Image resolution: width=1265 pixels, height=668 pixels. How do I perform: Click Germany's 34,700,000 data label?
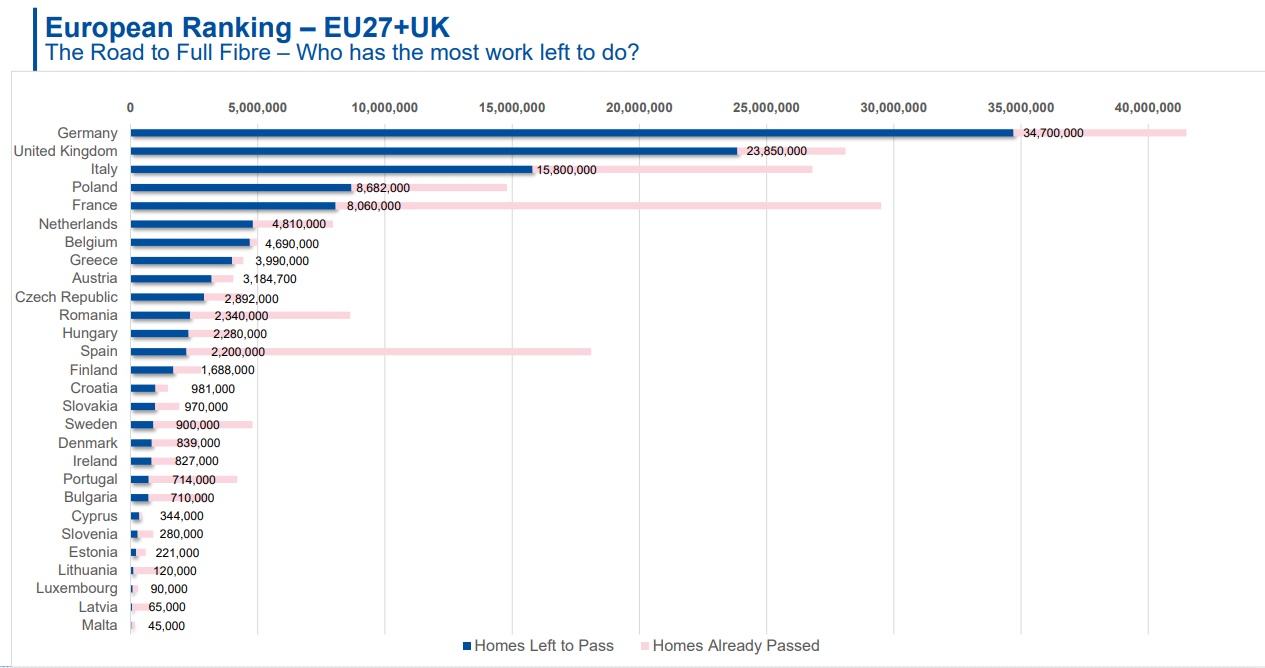1053,133
